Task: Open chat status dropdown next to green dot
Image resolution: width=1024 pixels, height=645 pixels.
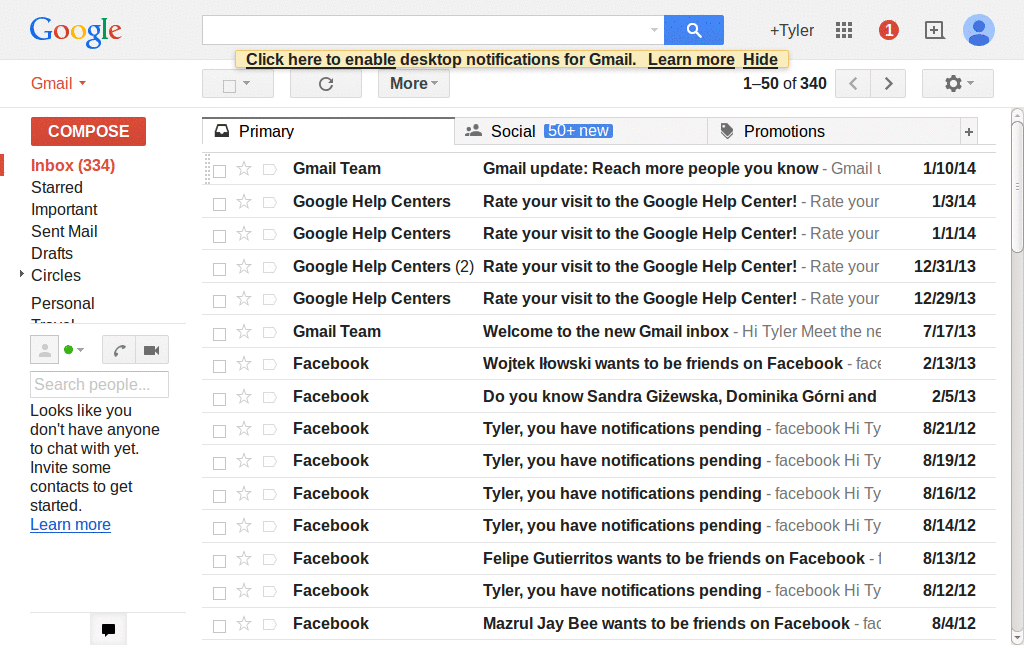Action: pos(80,350)
